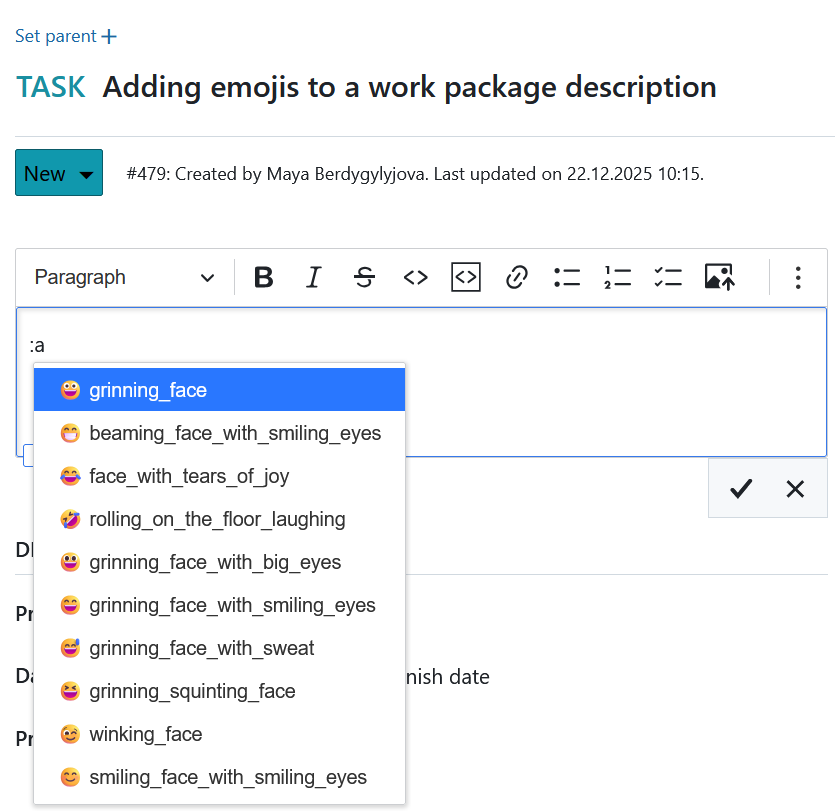This screenshot has width=835, height=811.
Task: Apply strikethrough to the text
Action: (x=364, y=277)
